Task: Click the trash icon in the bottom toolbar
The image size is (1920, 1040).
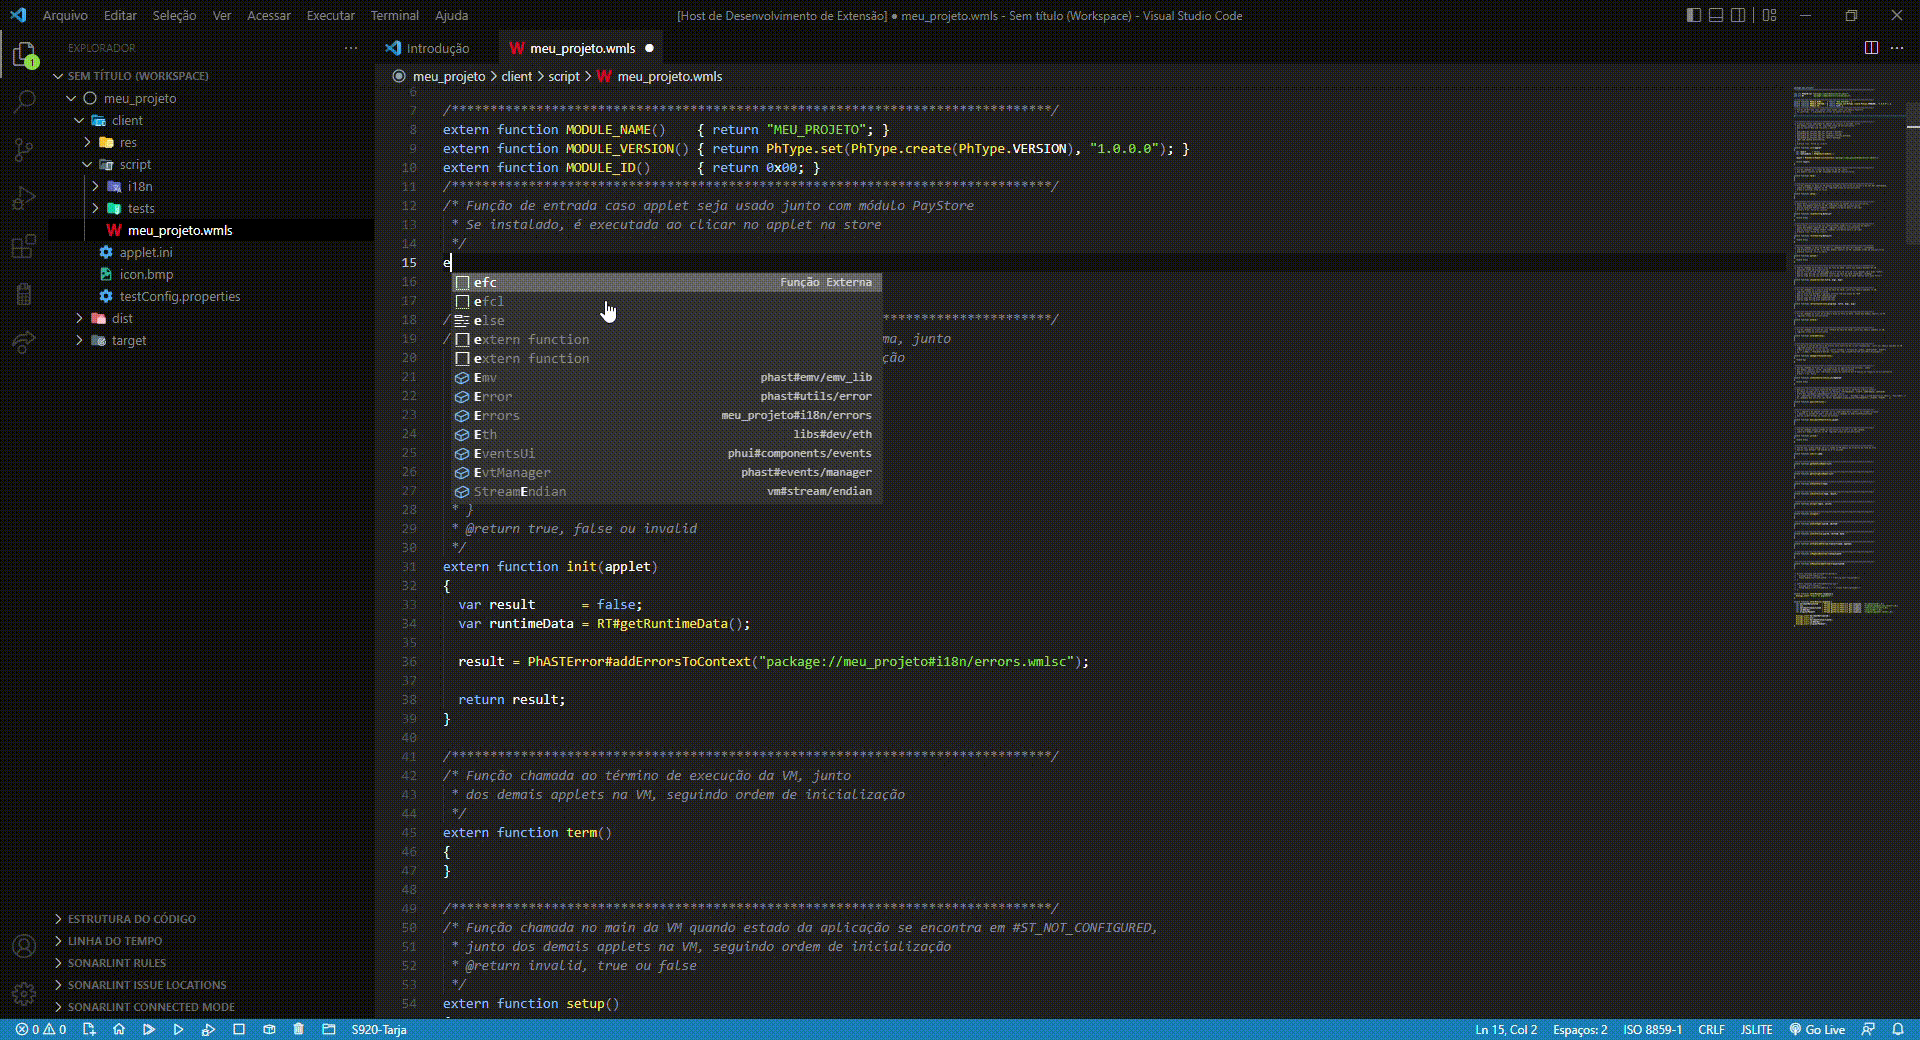Action: coord(299,1030)
